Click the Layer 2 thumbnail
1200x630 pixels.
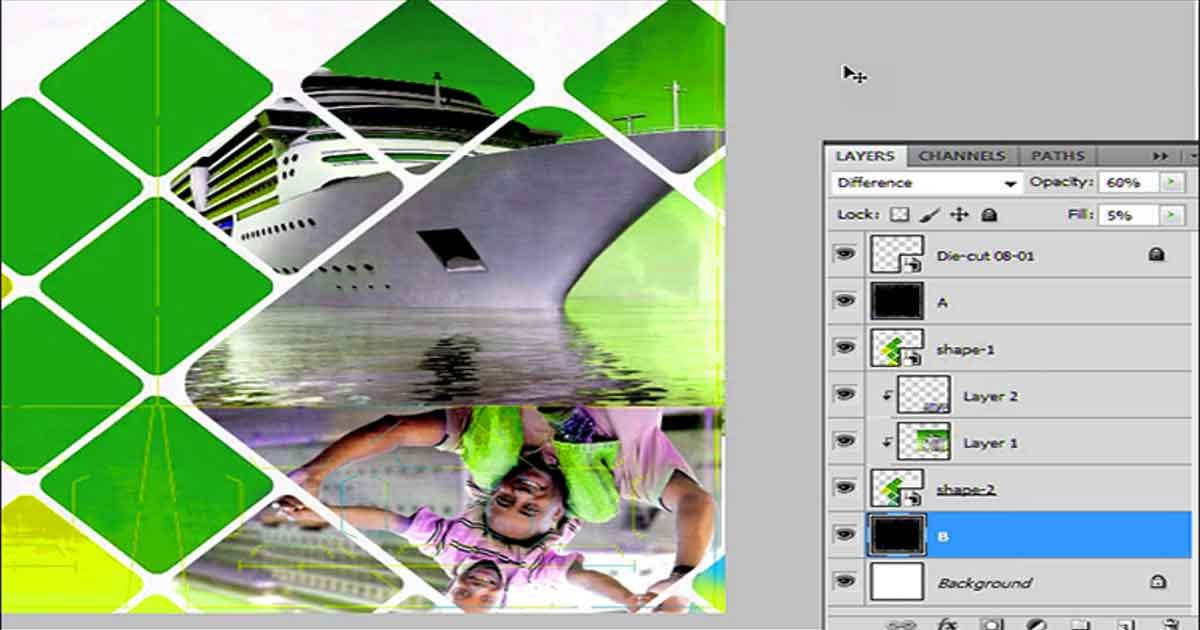point(923,395)
